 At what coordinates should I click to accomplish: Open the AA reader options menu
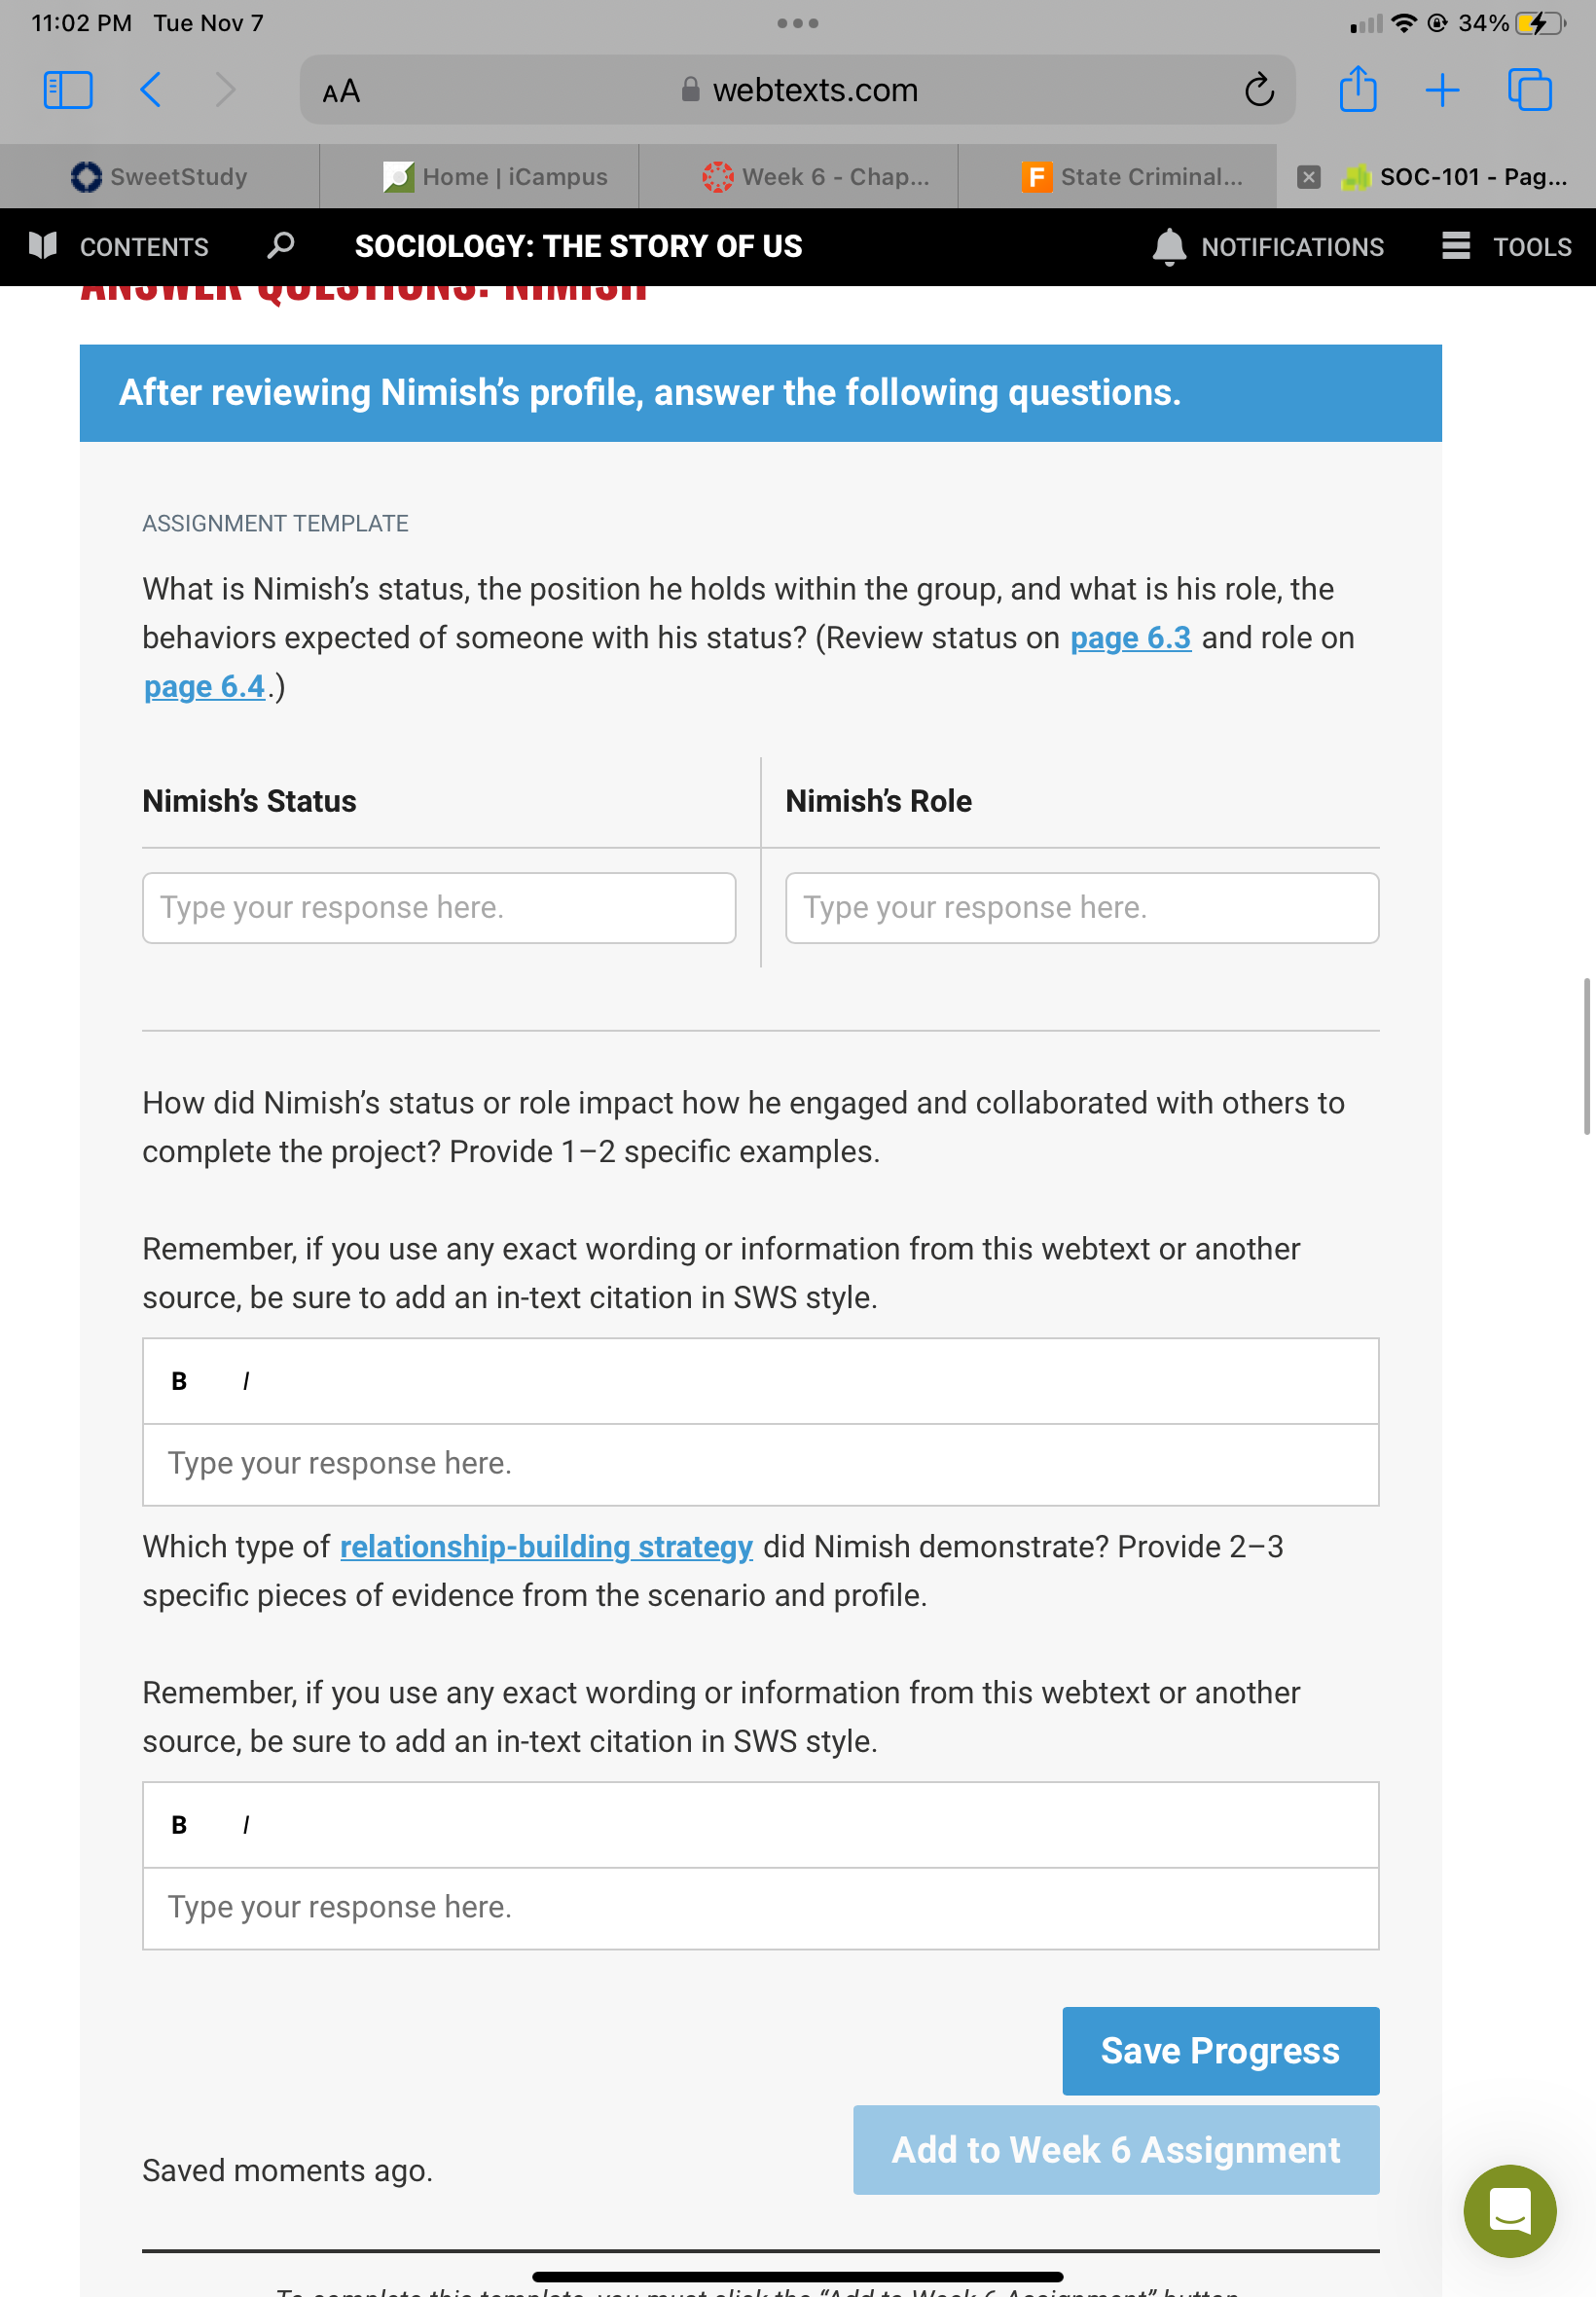(341, 91)
